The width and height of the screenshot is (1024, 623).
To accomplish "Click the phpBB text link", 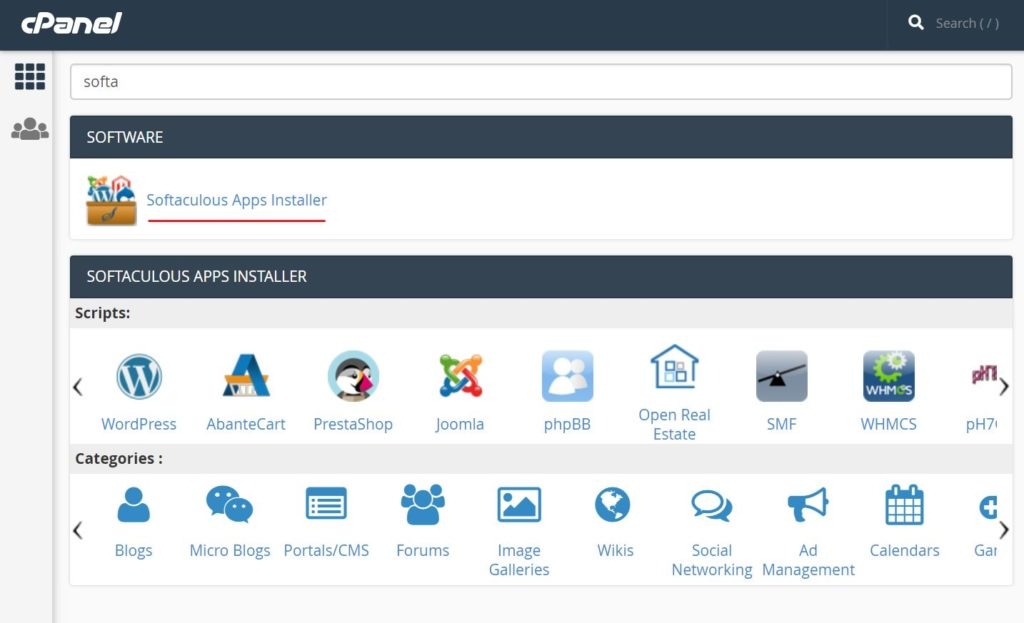I will click(568, 424).
